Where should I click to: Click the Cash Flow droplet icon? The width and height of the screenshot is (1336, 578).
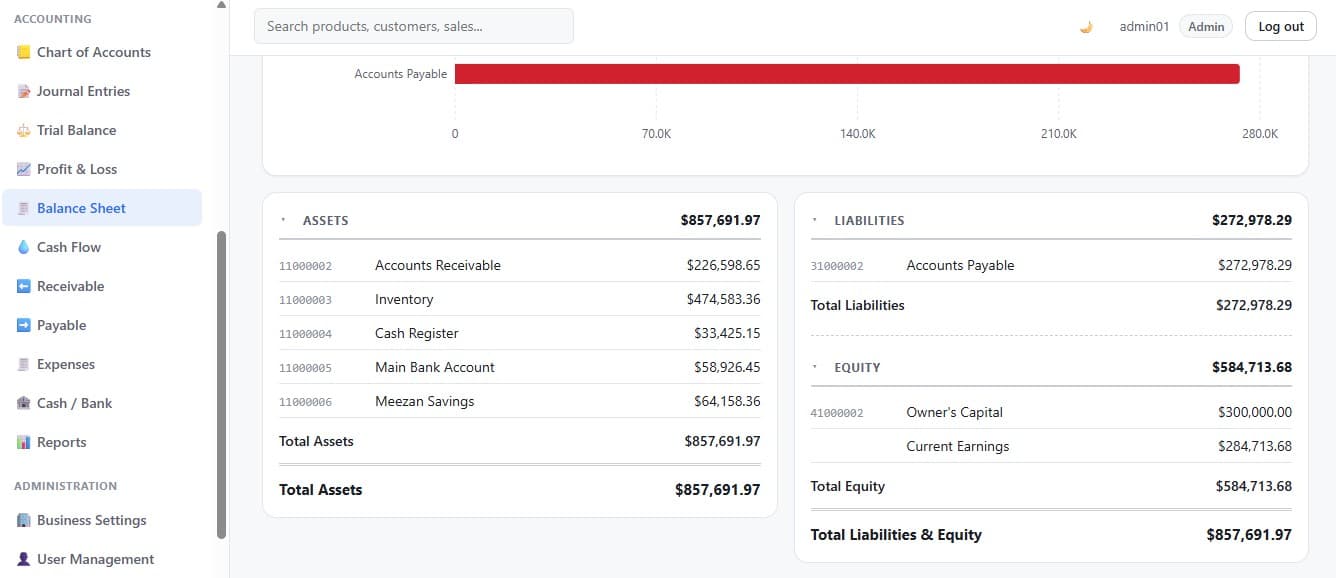pyautogui.click(x=24, y=247)
